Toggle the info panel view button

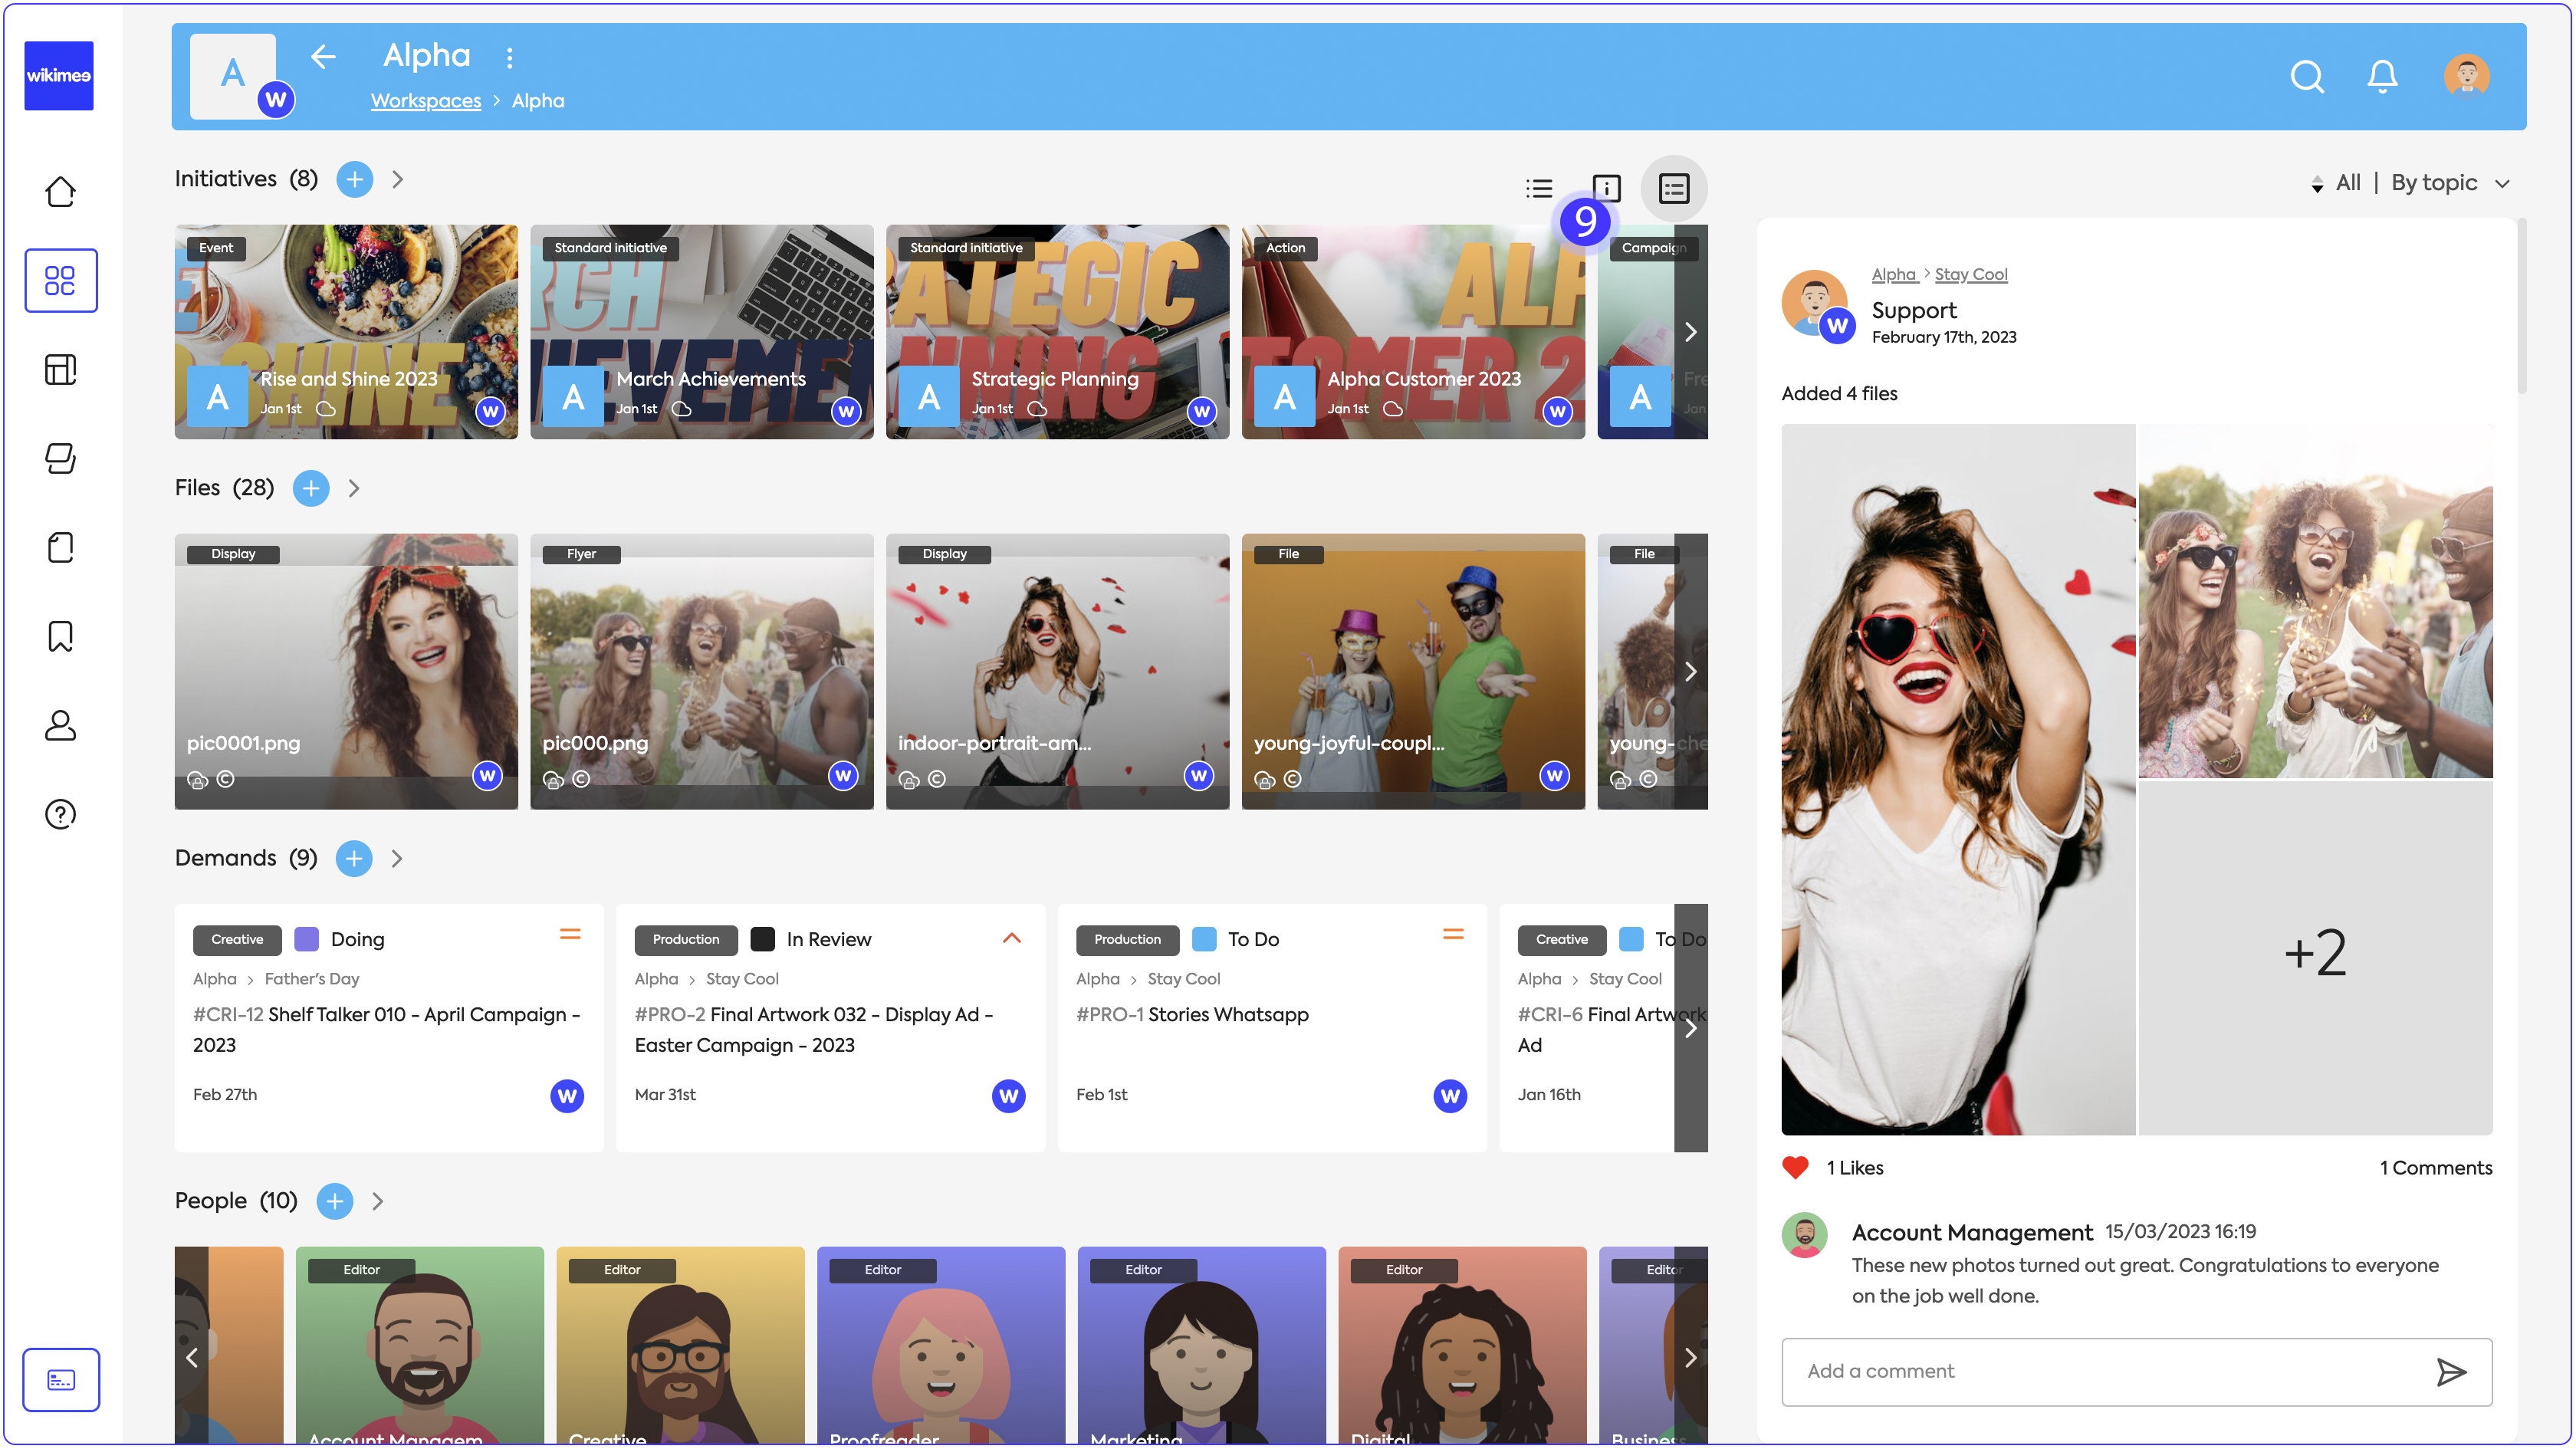(1606, 188)
